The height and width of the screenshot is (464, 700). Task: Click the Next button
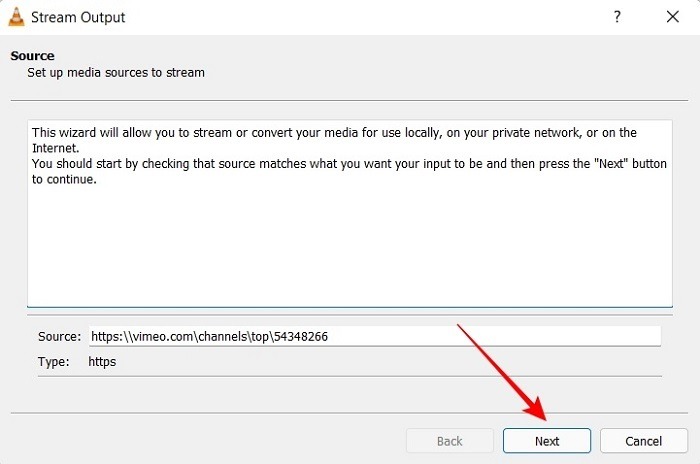tap(546, 441)
